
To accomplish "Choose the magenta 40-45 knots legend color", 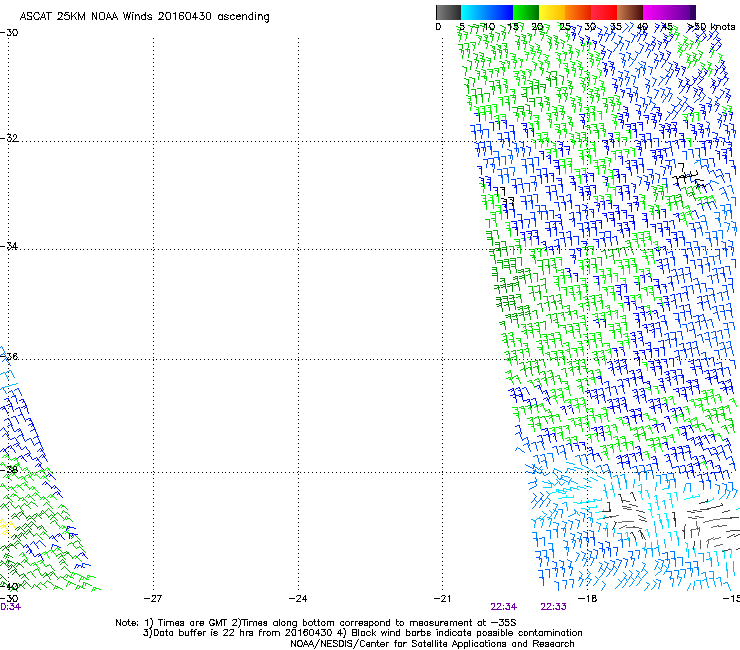I will tap(656, 12).
